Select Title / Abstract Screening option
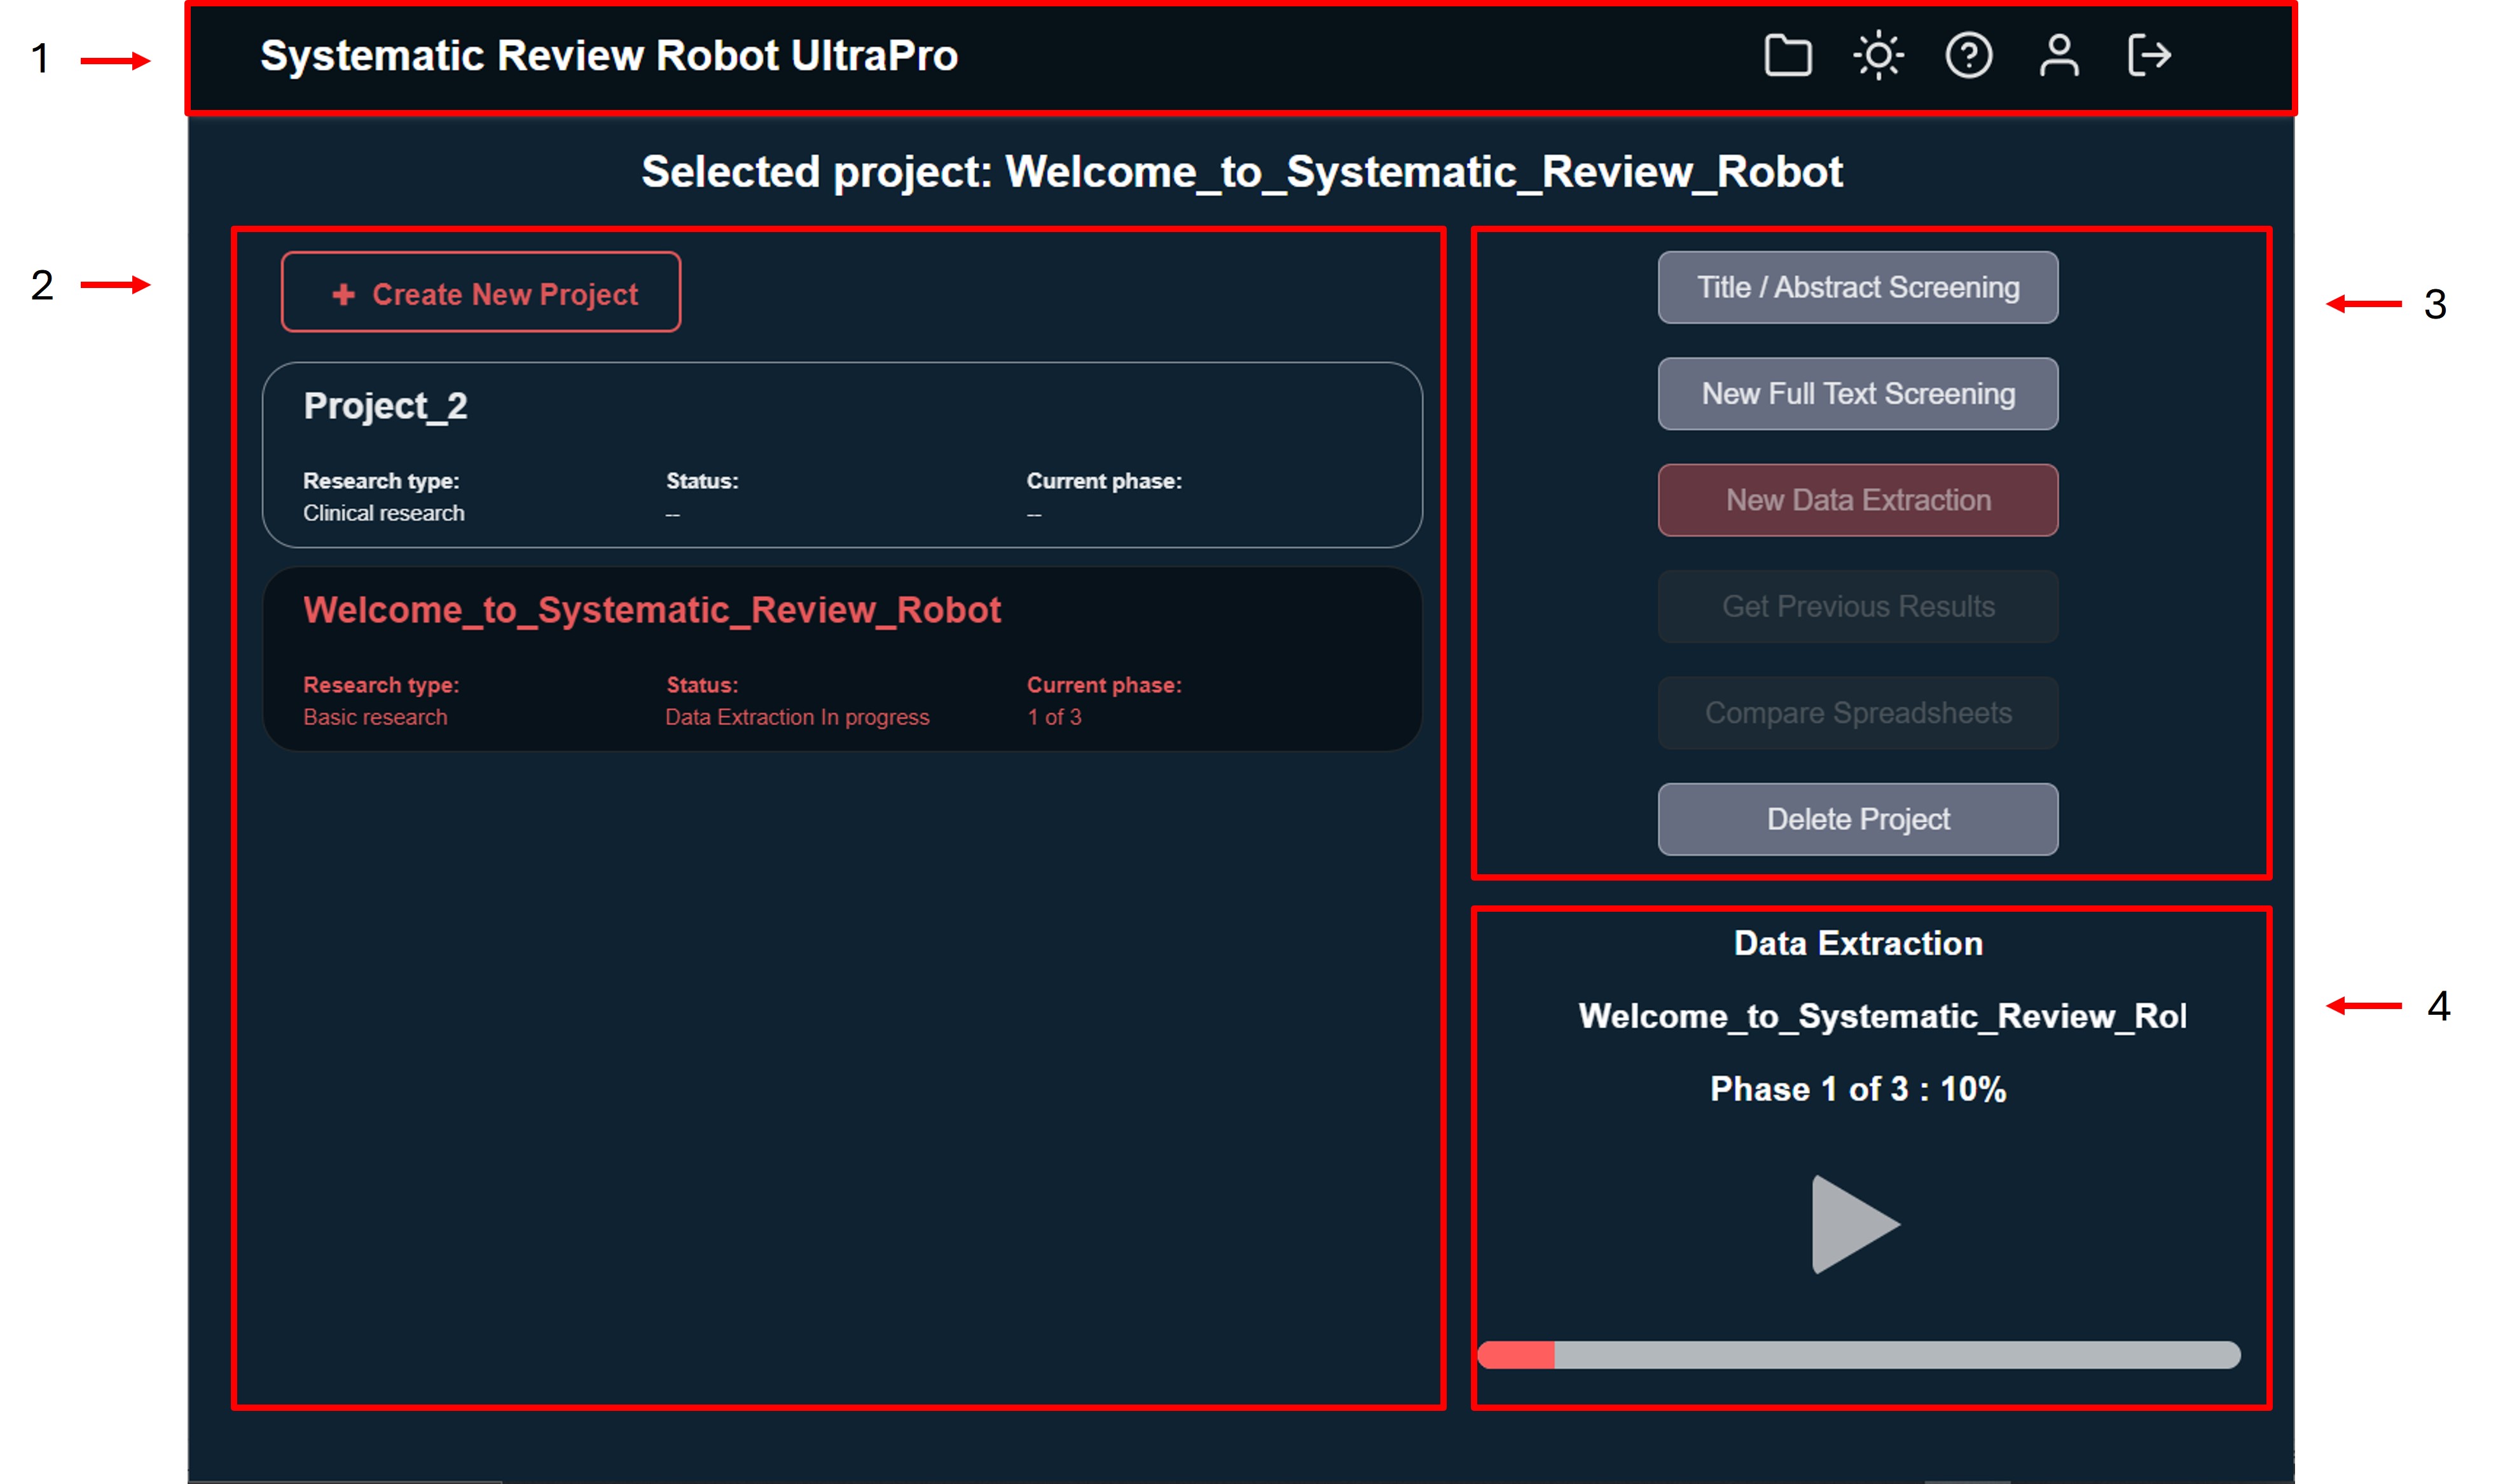 click(1858, 288)
